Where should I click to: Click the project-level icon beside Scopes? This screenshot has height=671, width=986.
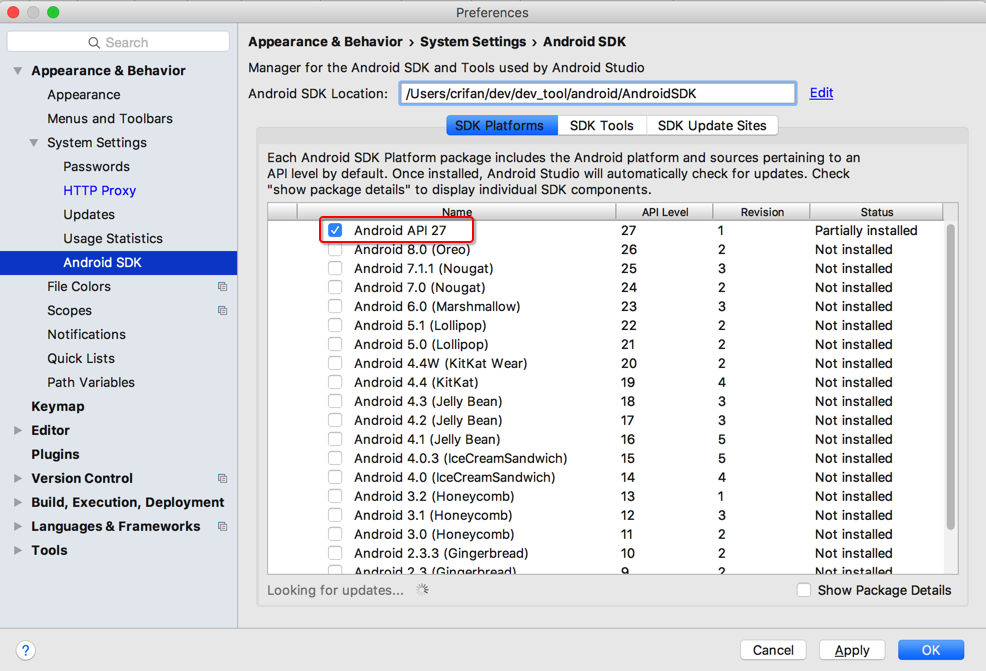pyautogui.click(x=223, y=311)
